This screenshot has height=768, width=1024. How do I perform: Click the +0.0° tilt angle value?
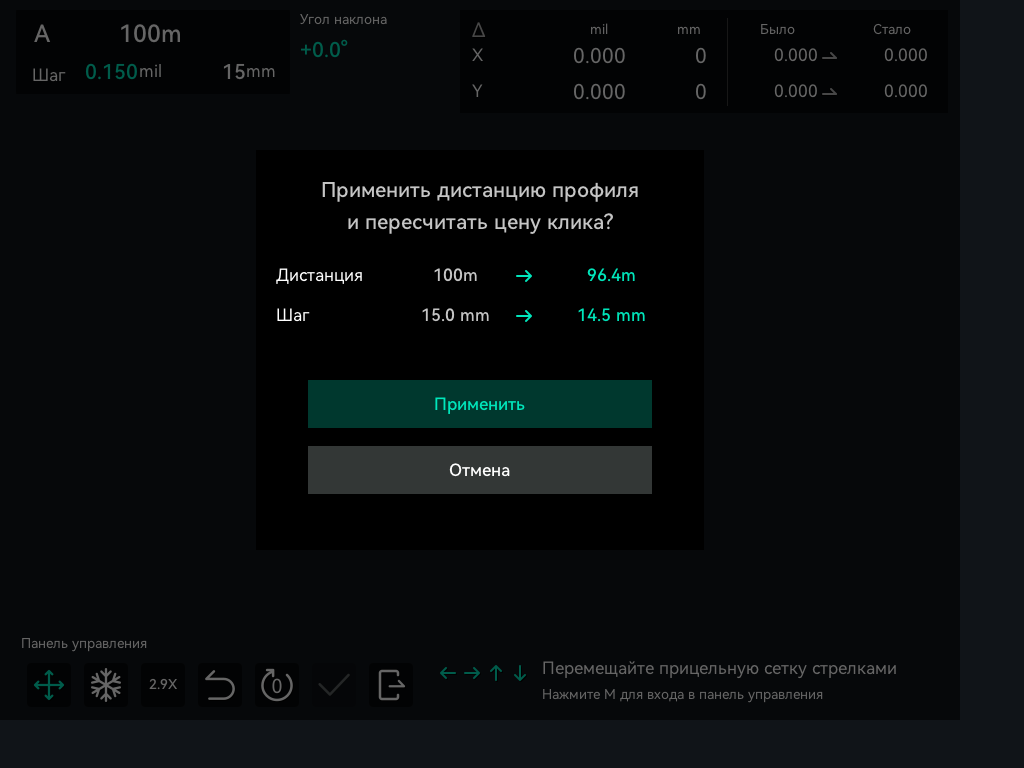click(x=324, y=50)
